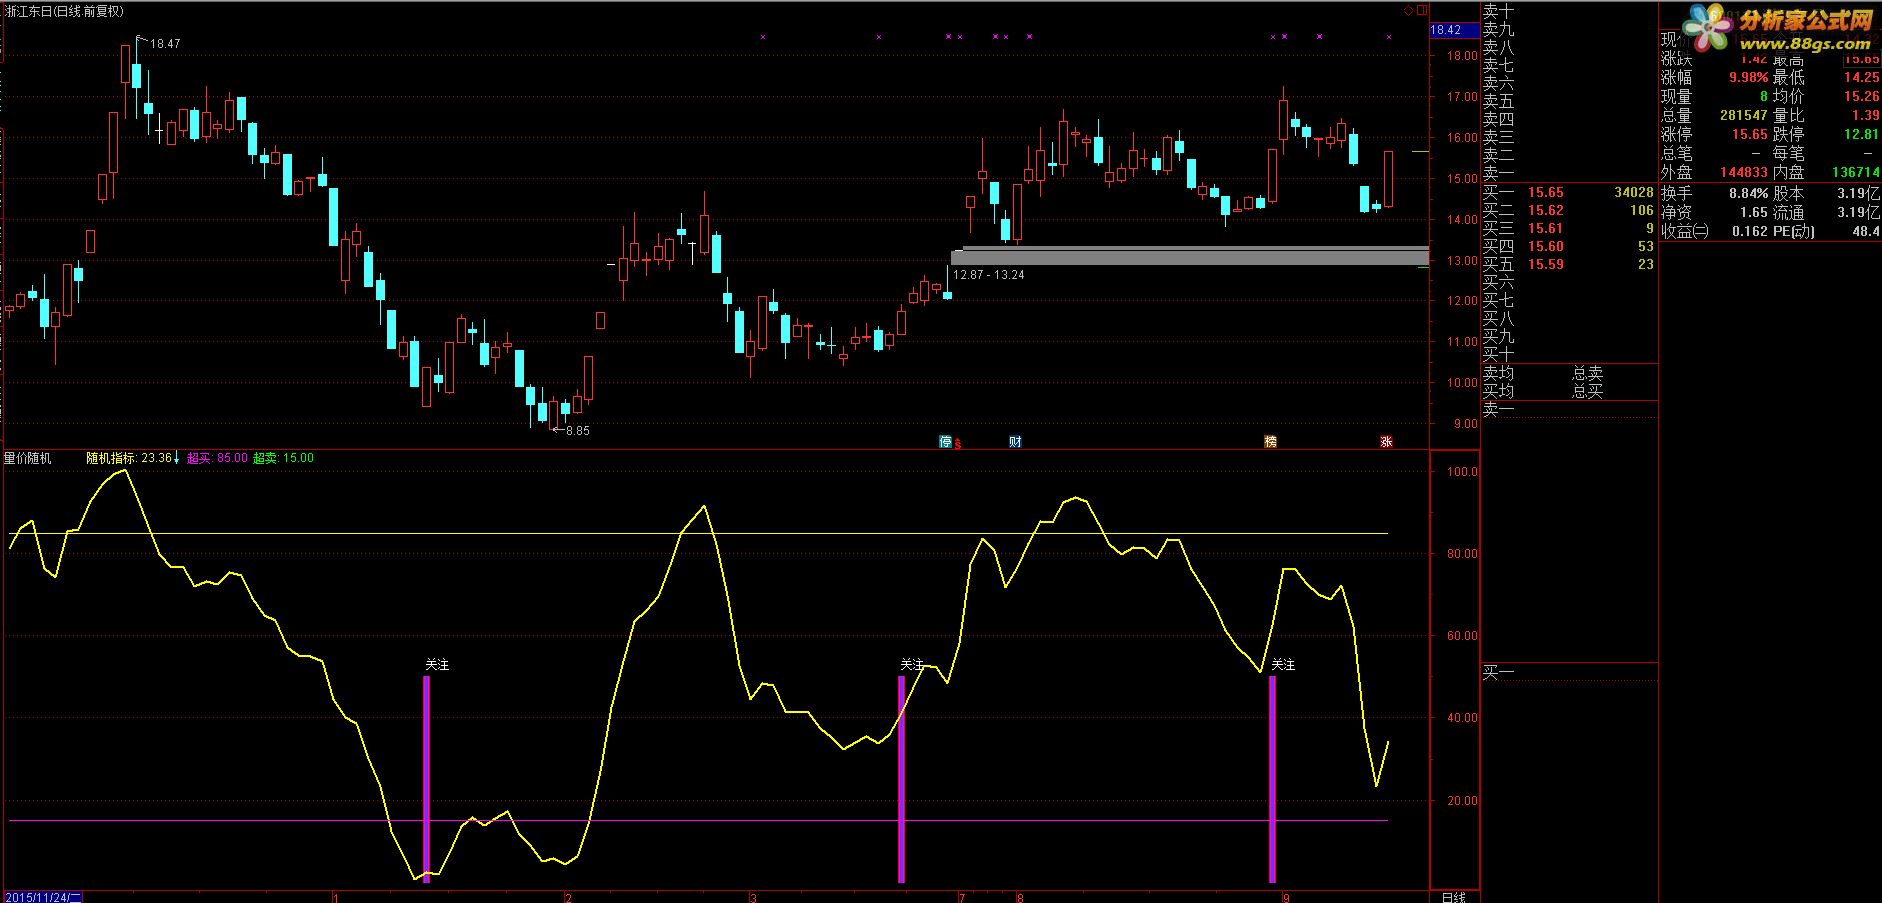Click the second 关注 purple signal bar
This screenshot has height=903, width=1882.
[x=901, y=779]
